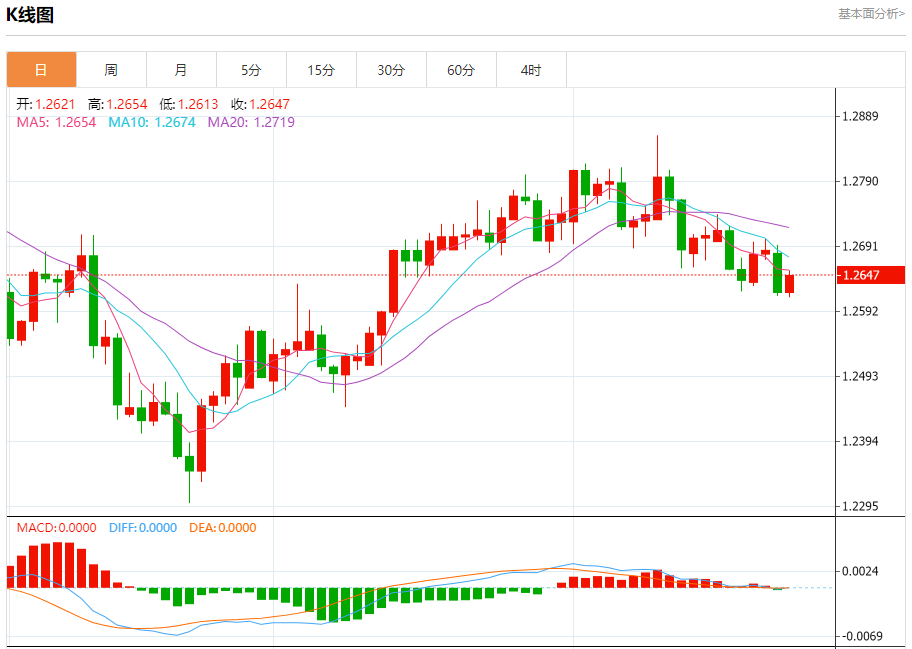Click the DIFF: 0.0000 indicator label

click(x=143, y=527)
